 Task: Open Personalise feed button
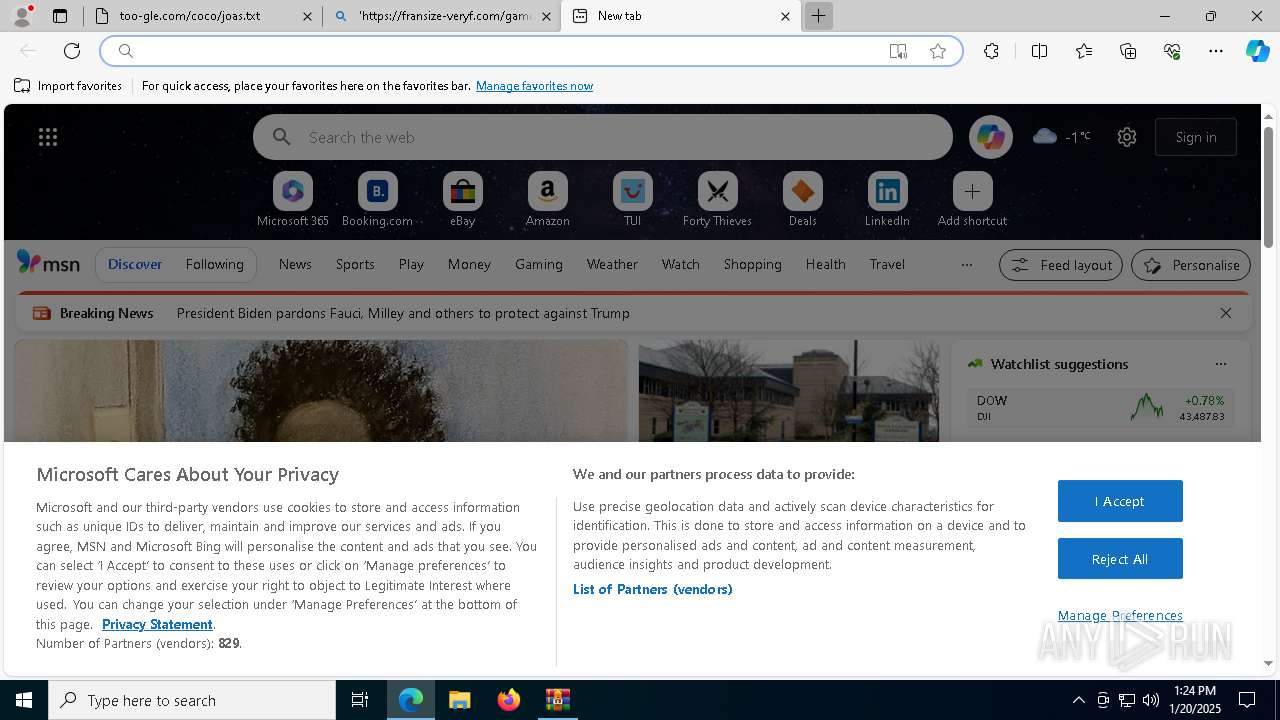pos(1191,265)
